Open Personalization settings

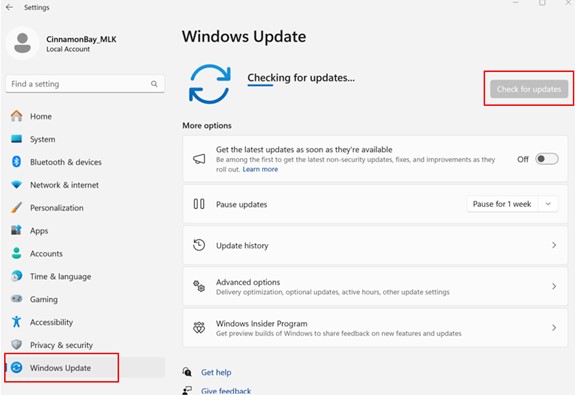[85, 208]
